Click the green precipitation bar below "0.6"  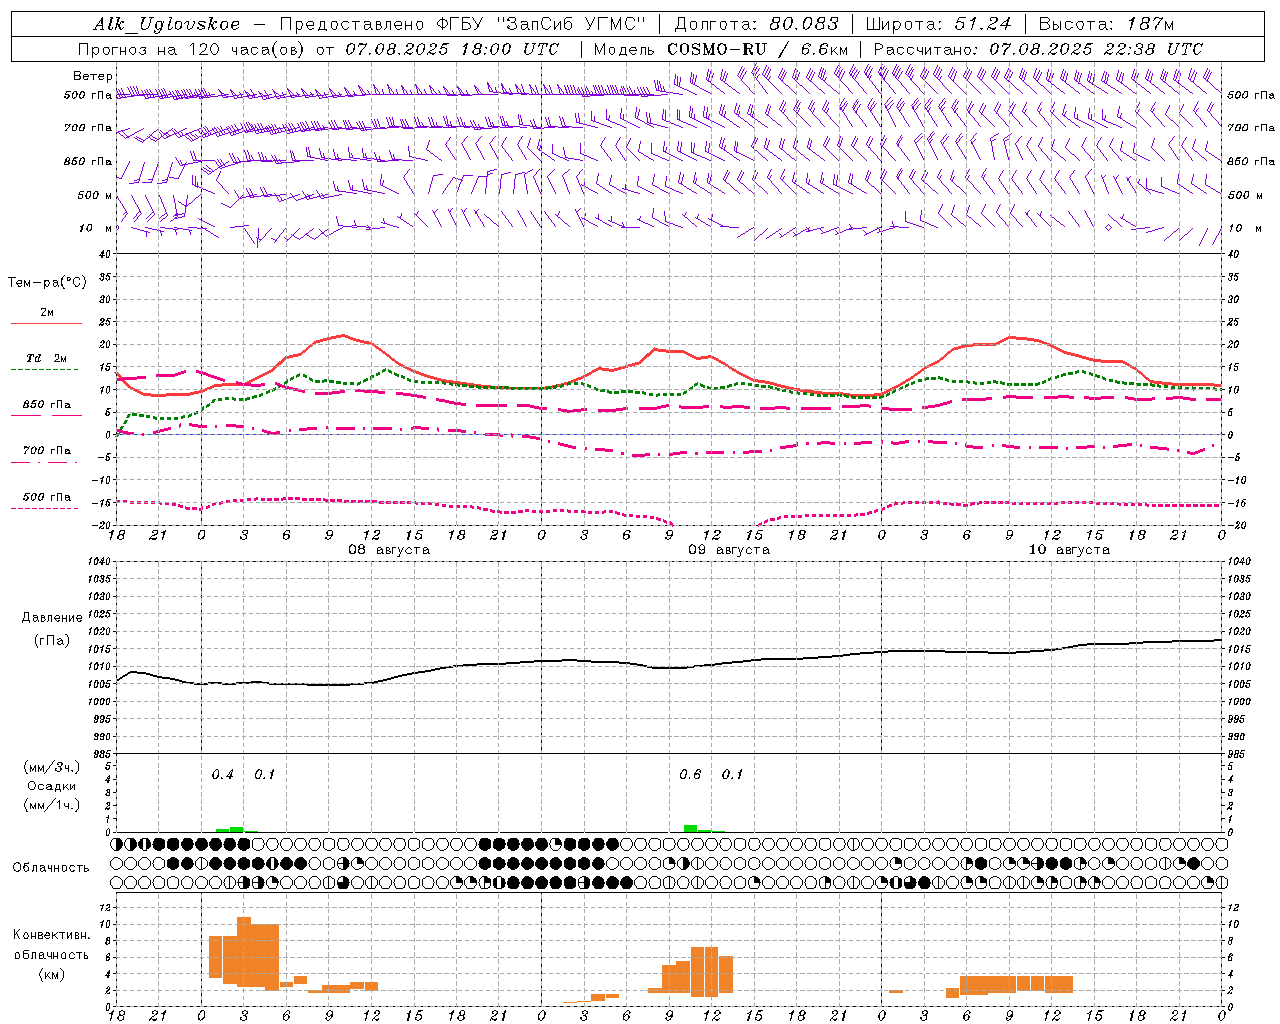point(690,828)
